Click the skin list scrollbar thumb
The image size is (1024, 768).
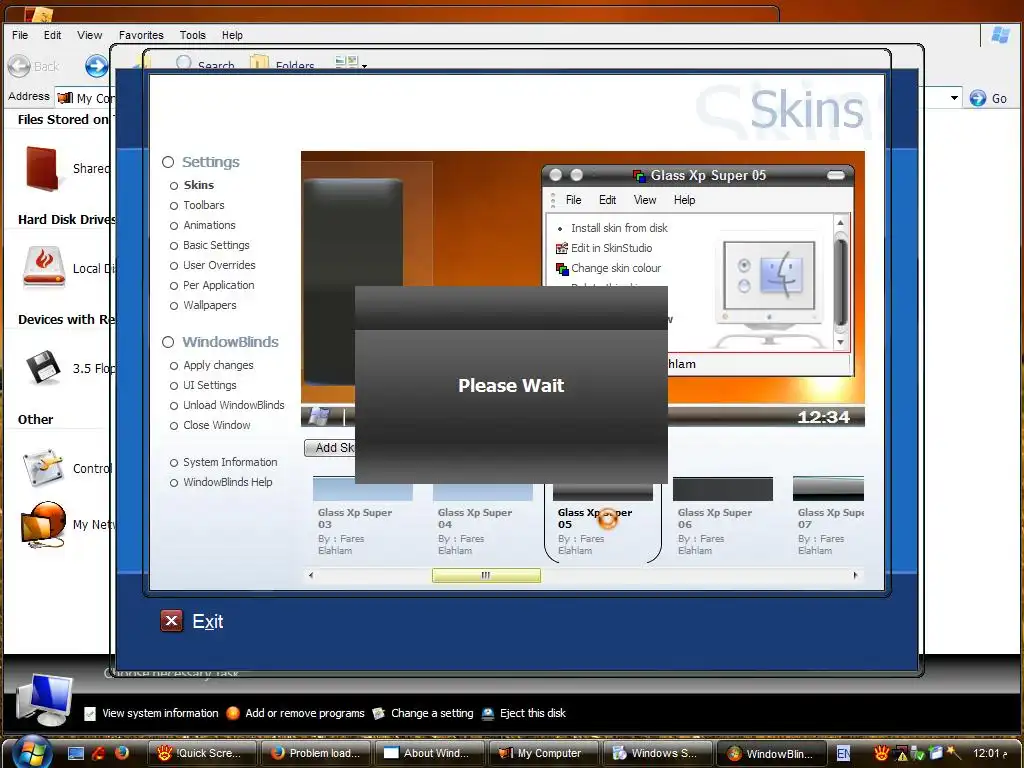486,575
